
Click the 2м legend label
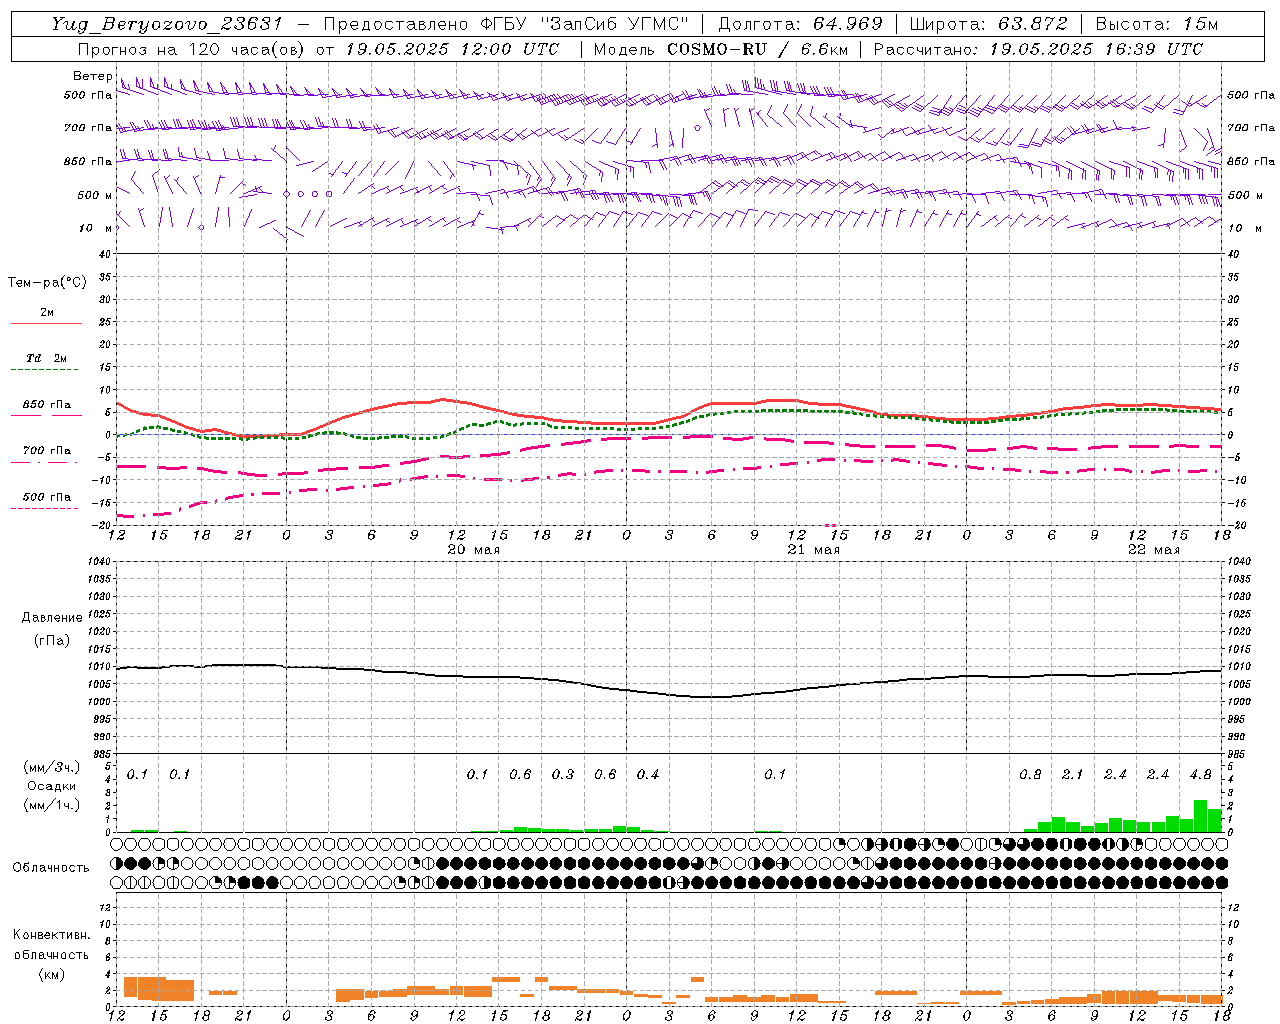click(x=47, y=313)
